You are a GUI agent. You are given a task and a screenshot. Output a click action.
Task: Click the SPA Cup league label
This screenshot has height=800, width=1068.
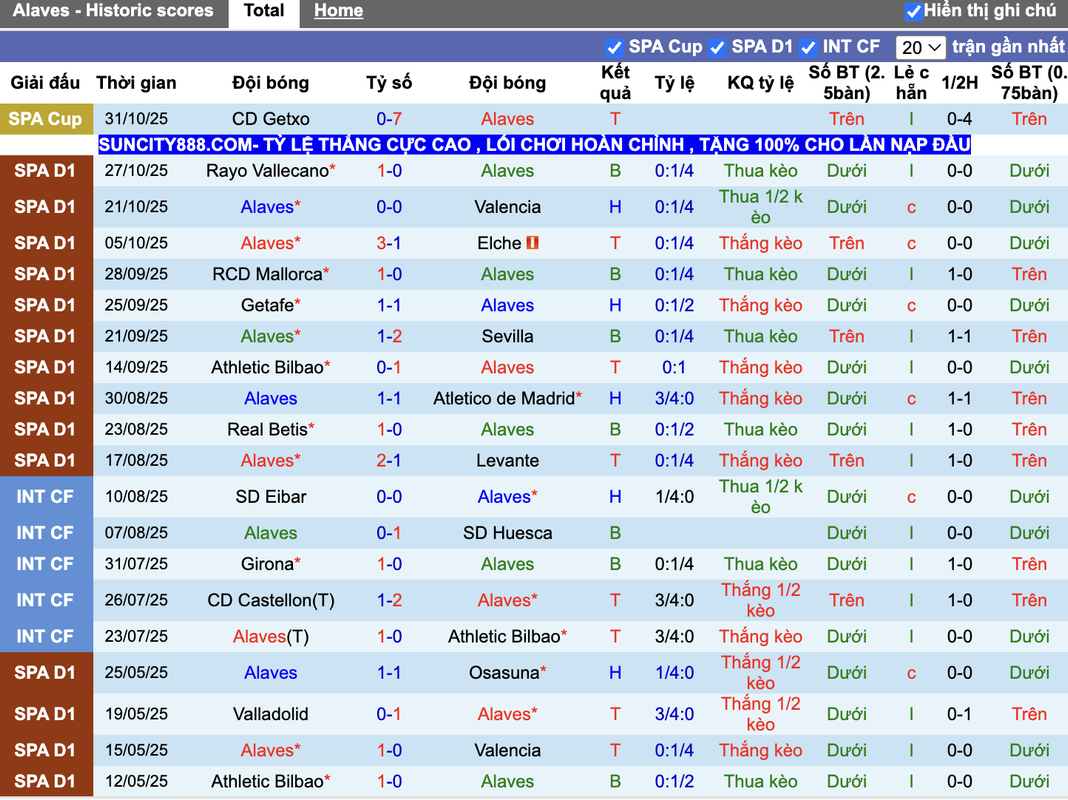[45, 119]
